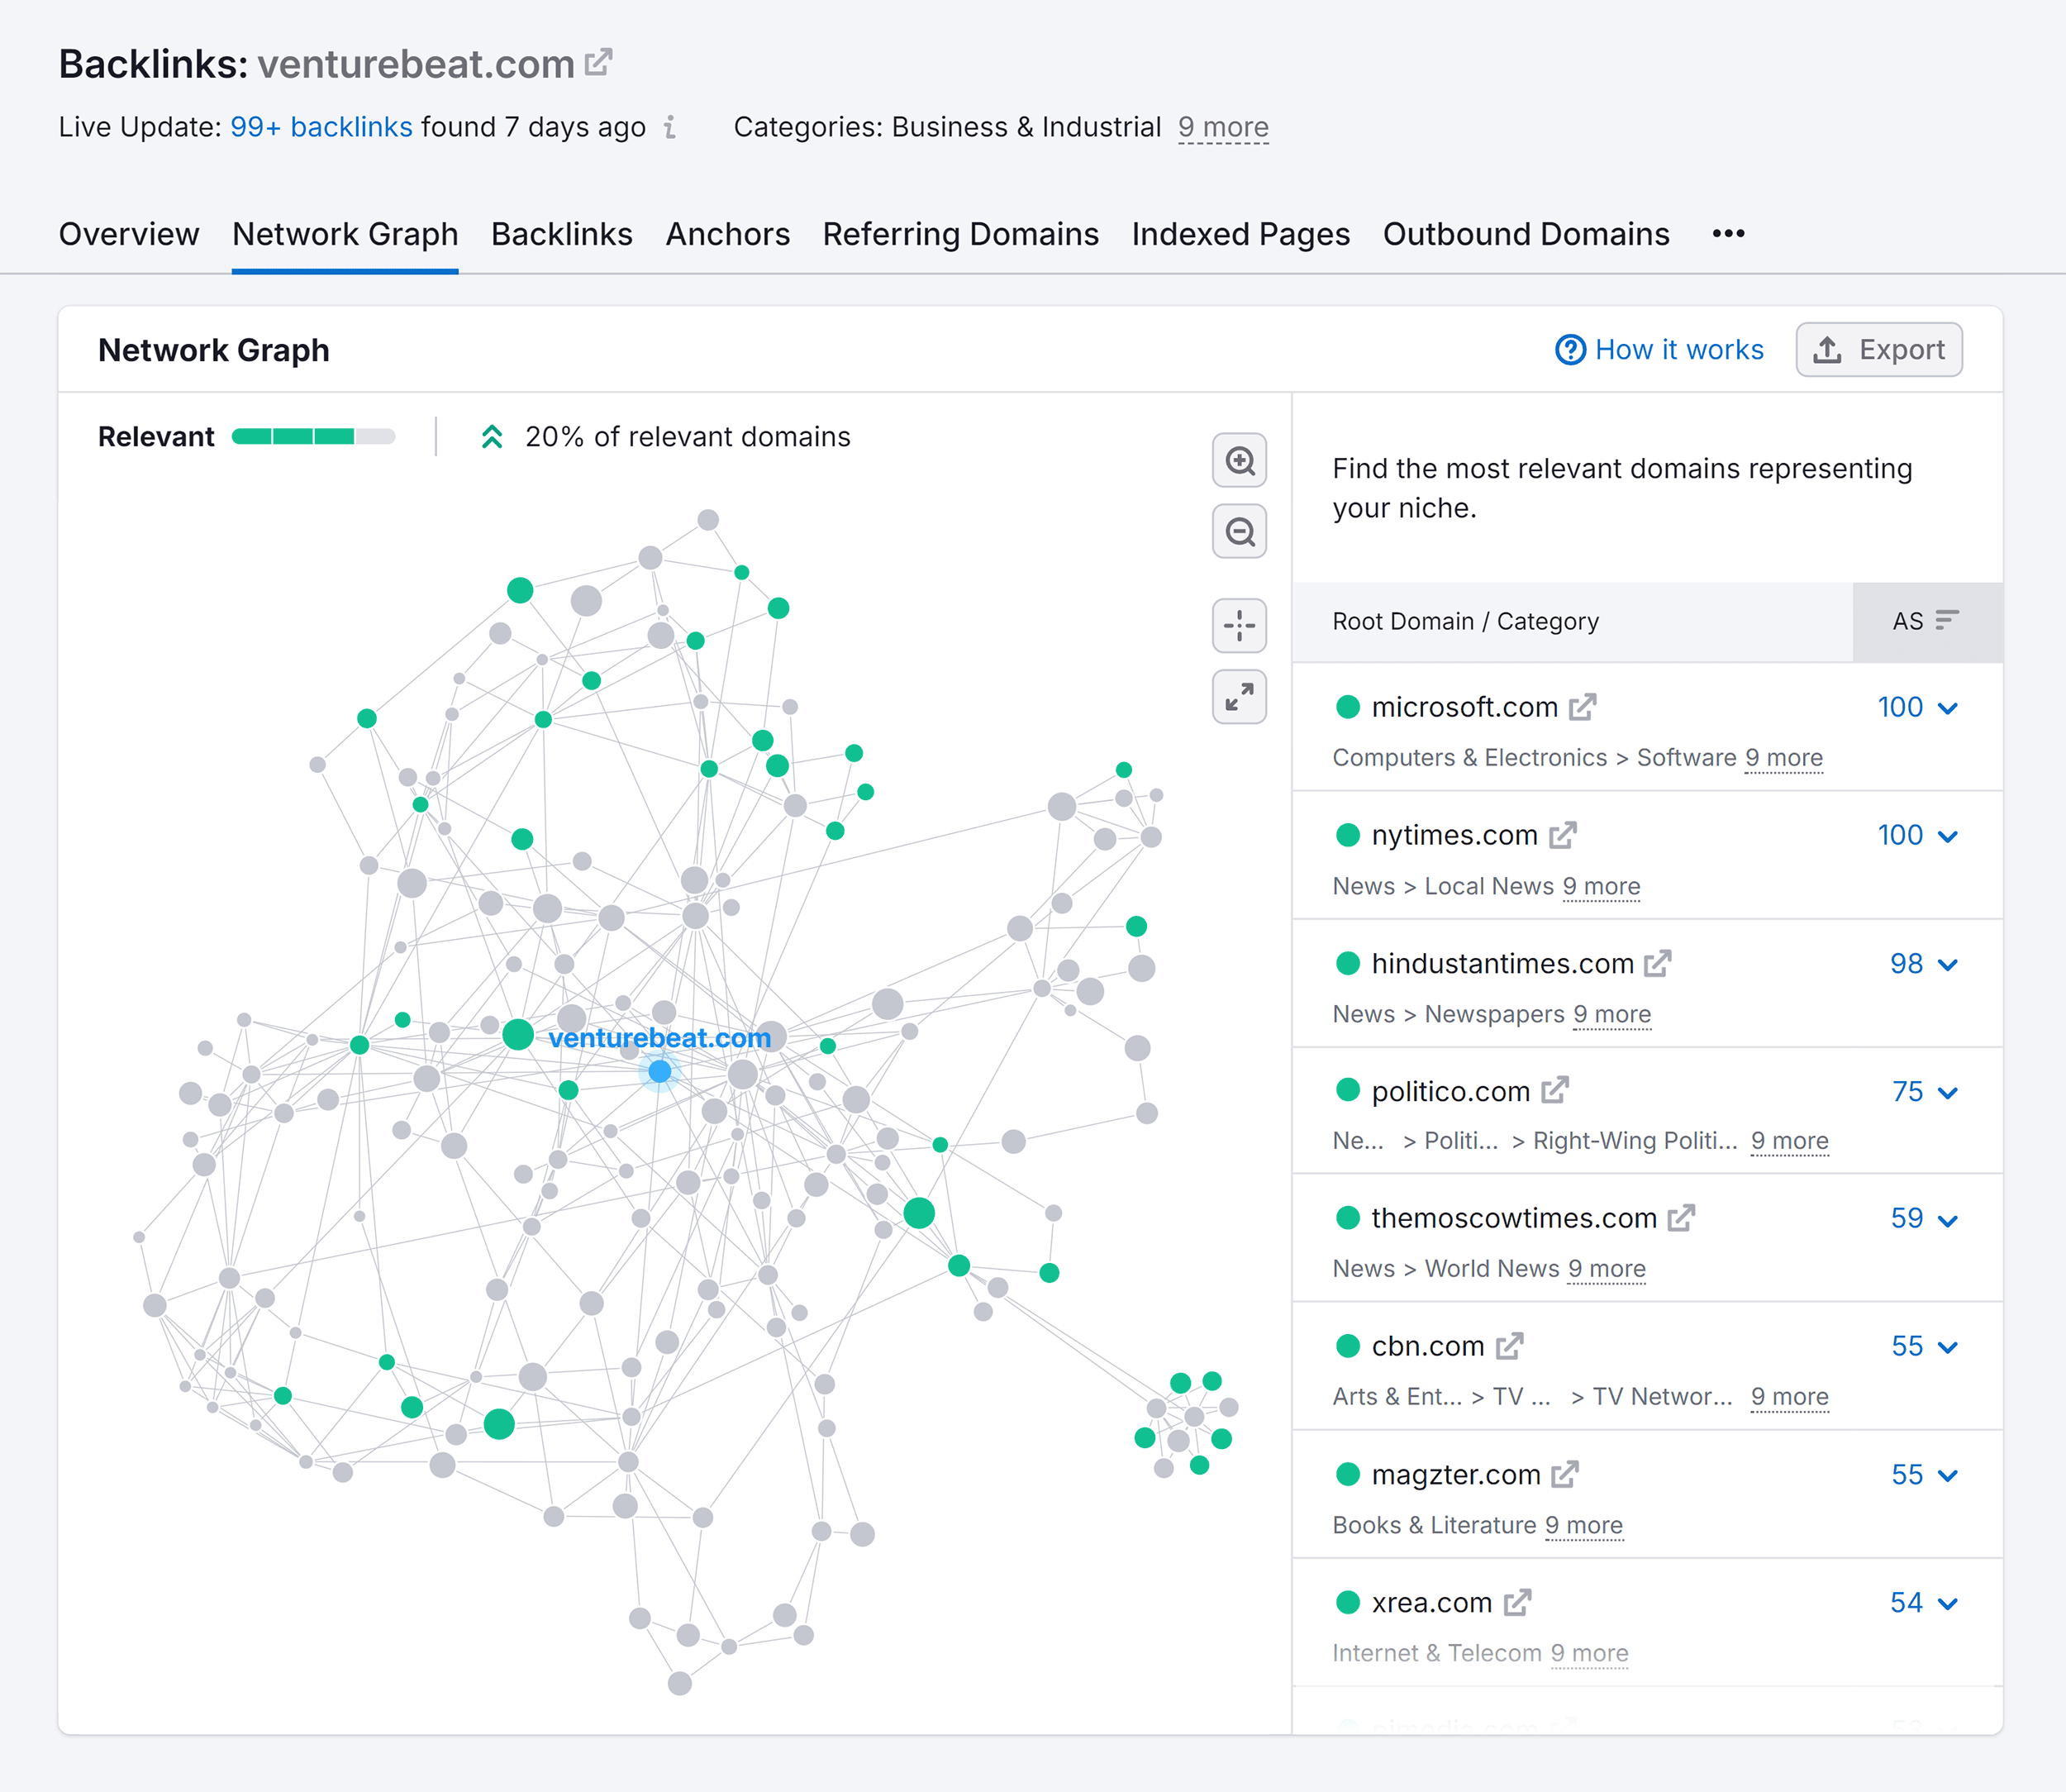The width and height of the screenshot is (2066, 1792).
Task: Click the 99+ backlinks link
Action: click(321, 127)
